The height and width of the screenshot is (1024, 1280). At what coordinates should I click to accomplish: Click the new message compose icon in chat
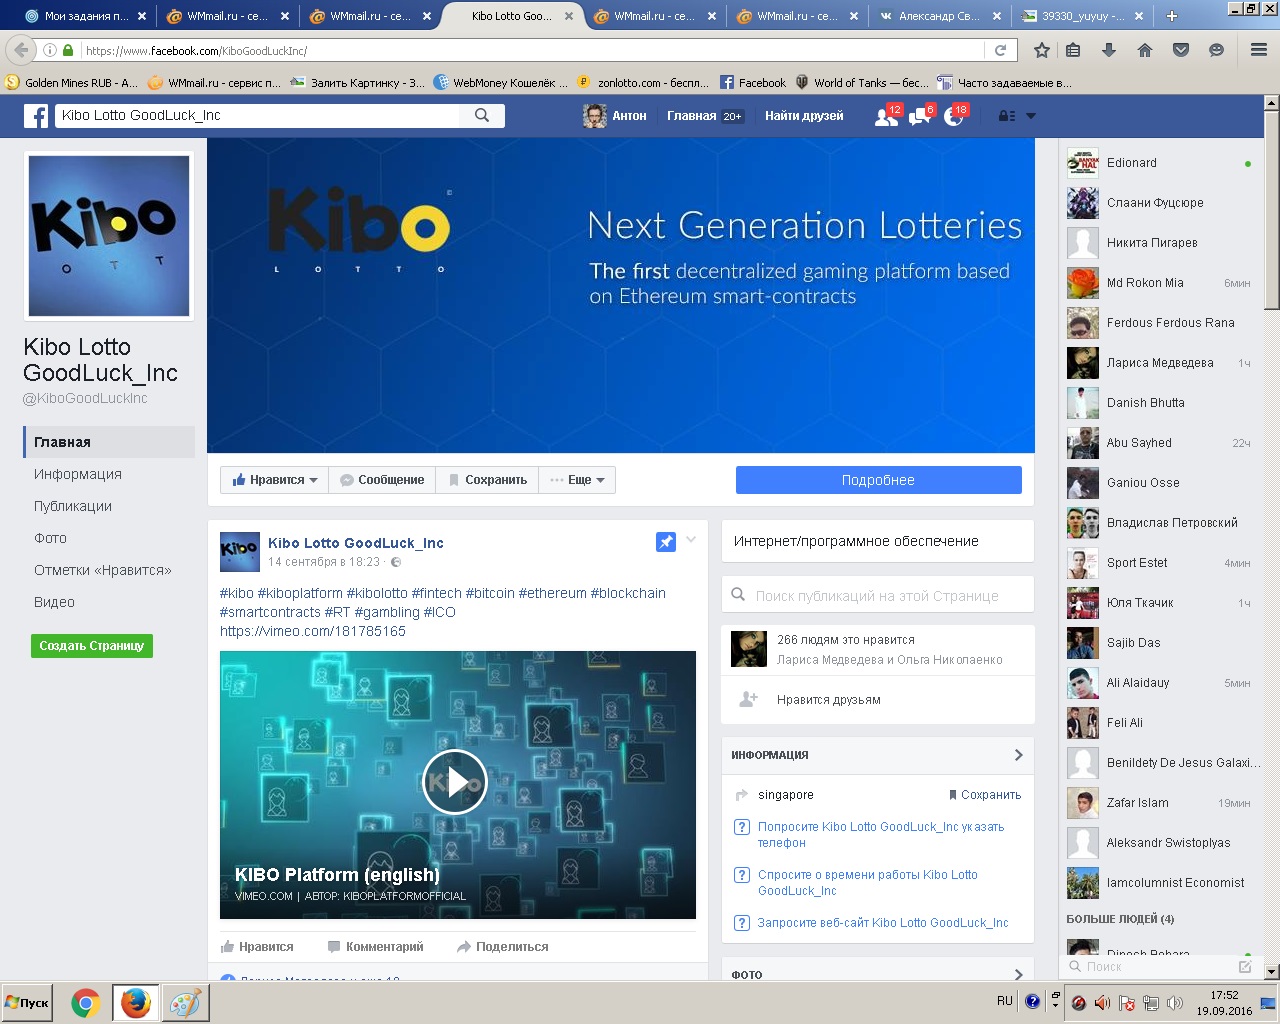click(x=1245, y=967)
